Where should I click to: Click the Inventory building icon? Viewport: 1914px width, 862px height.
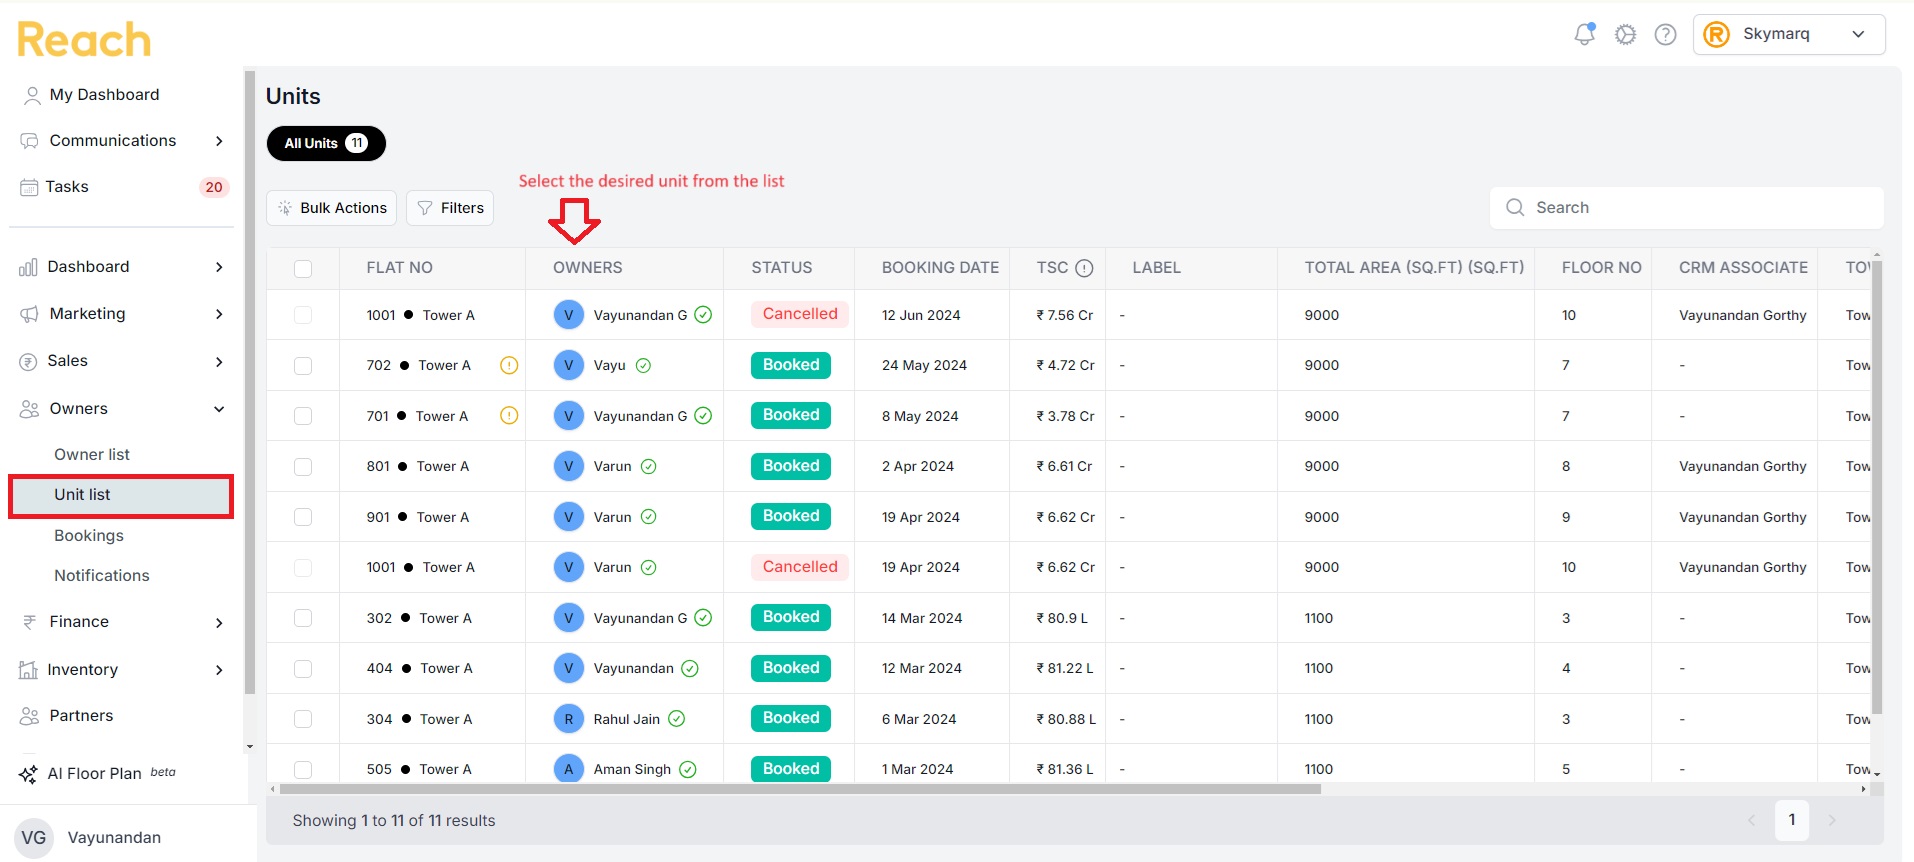[x=28, y=670]
